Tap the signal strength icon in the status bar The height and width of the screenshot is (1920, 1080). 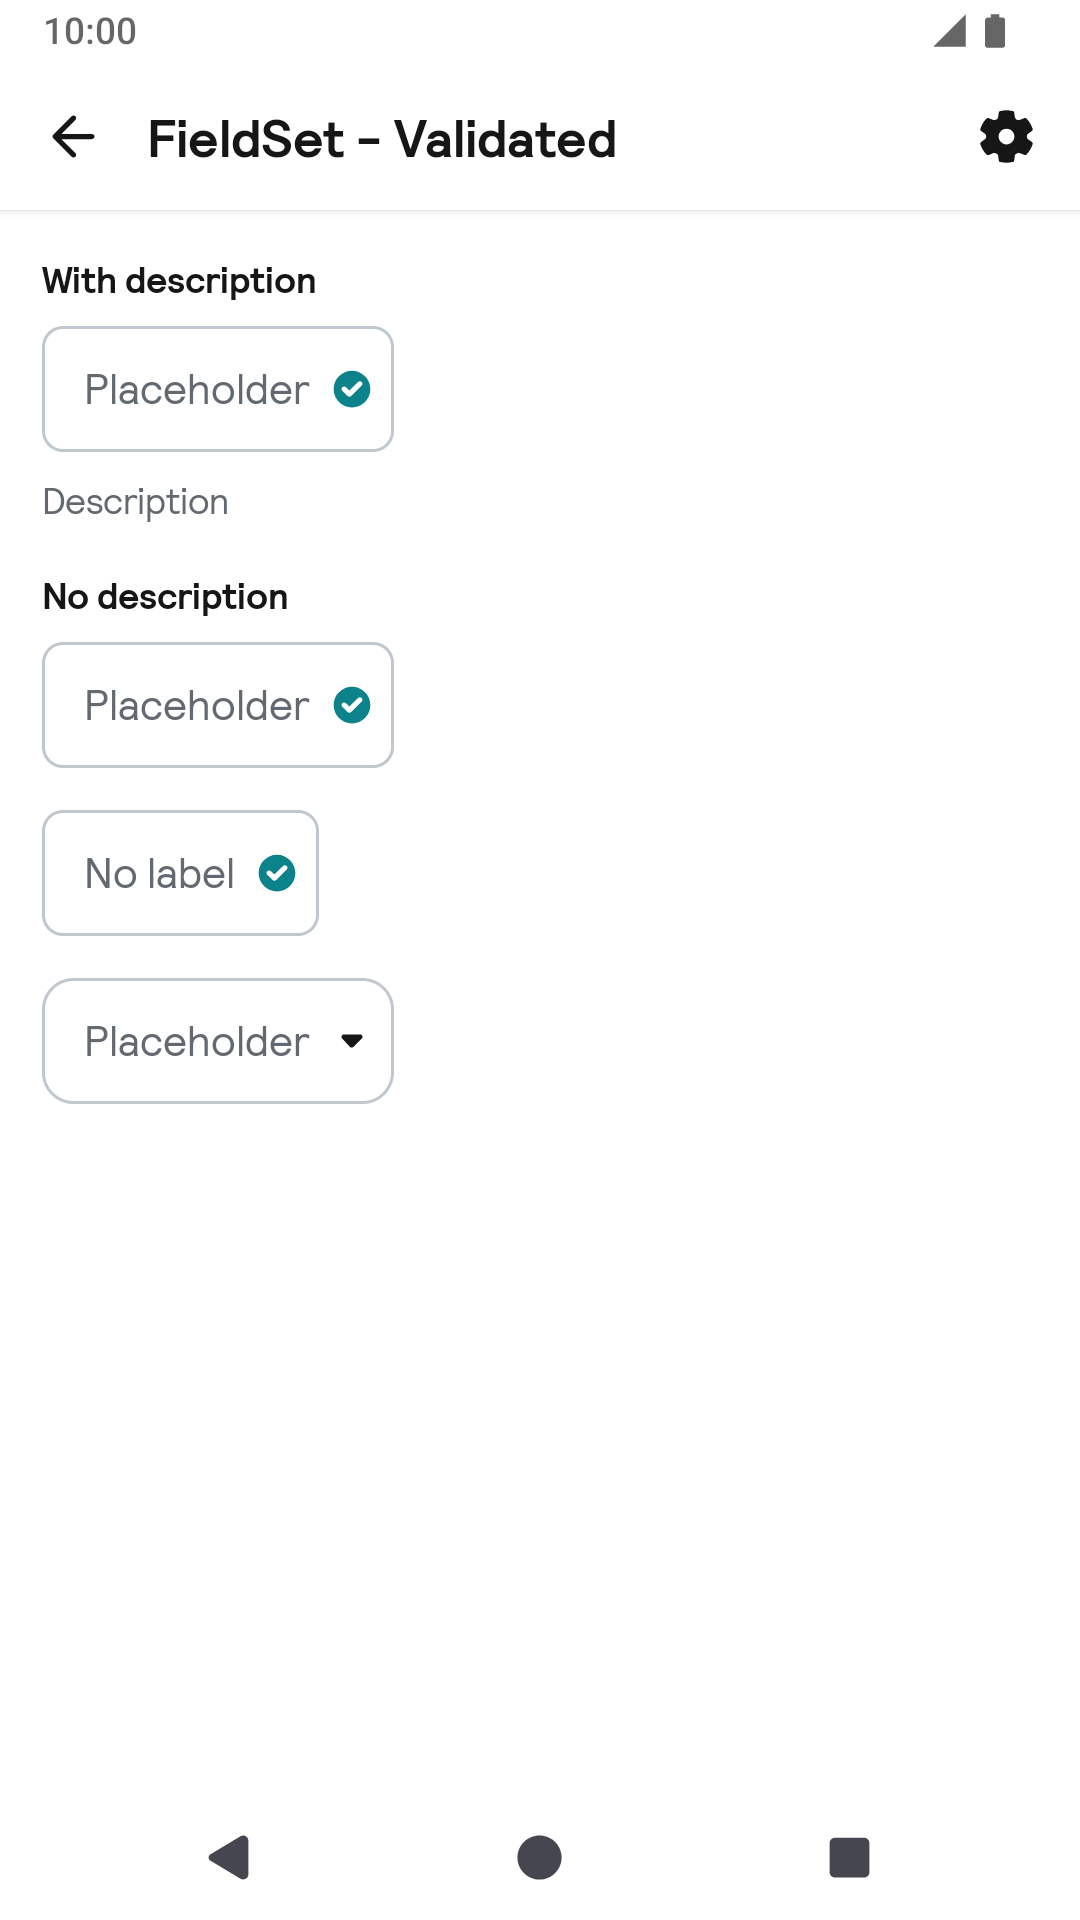coord(950,31)
